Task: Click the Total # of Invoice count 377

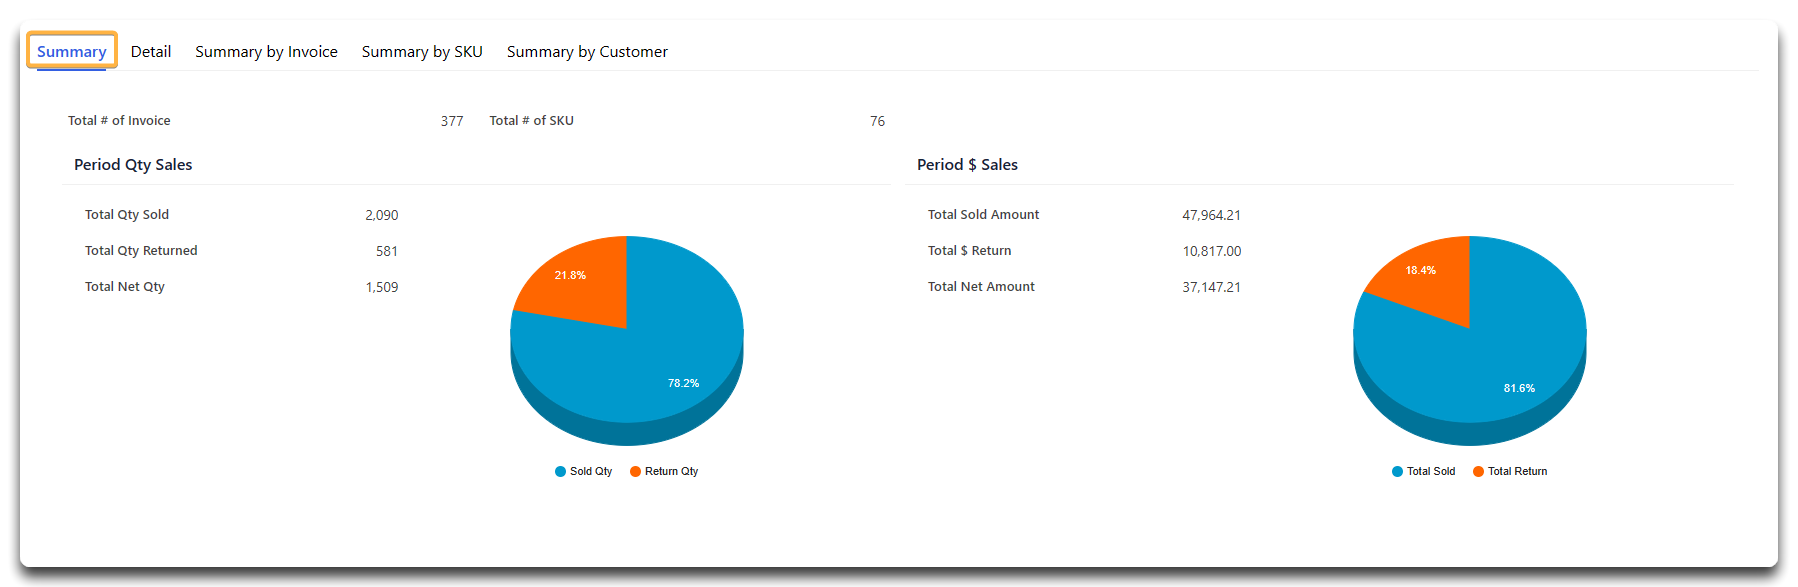Action: [452, 121]
